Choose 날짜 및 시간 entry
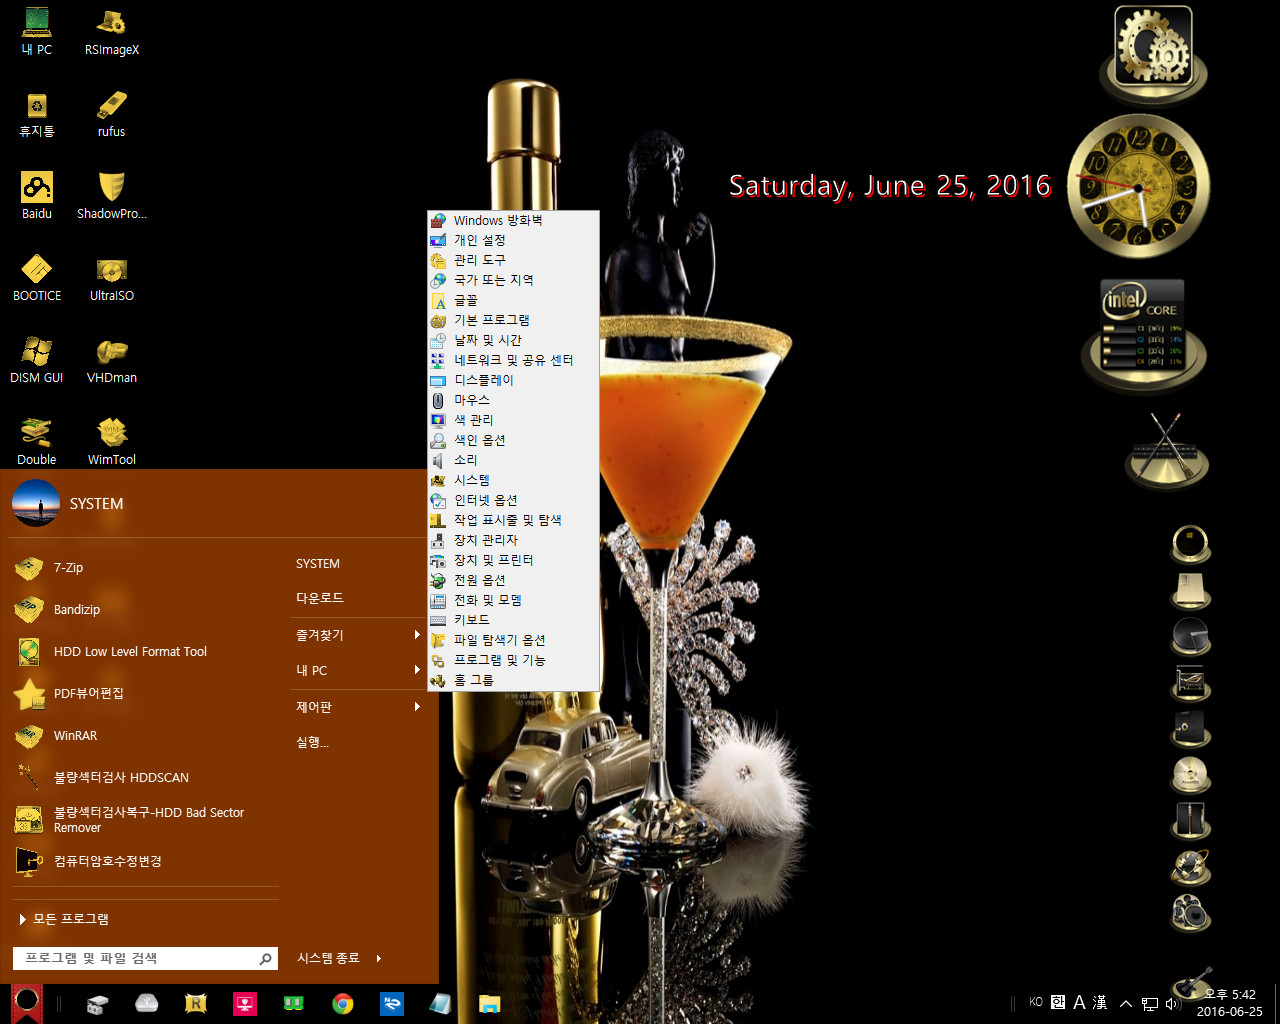 [513, 340]
